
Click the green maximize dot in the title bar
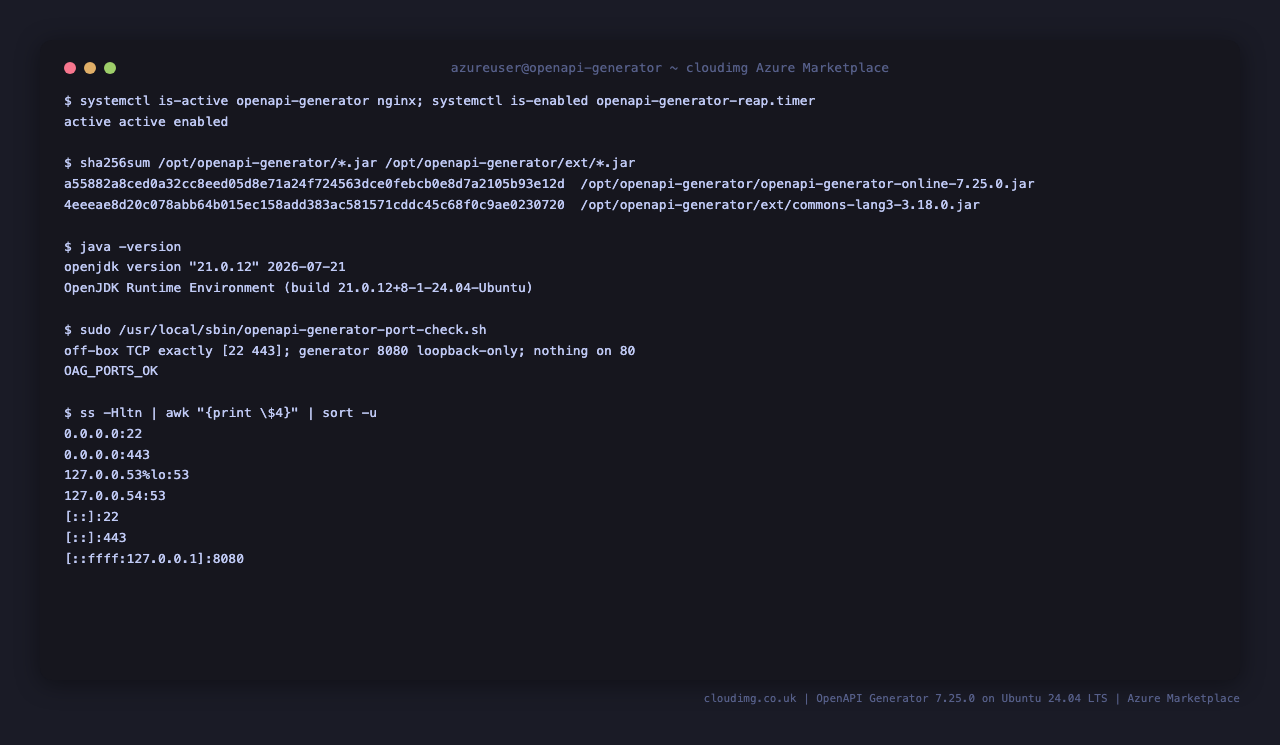(x=110, y=68)
